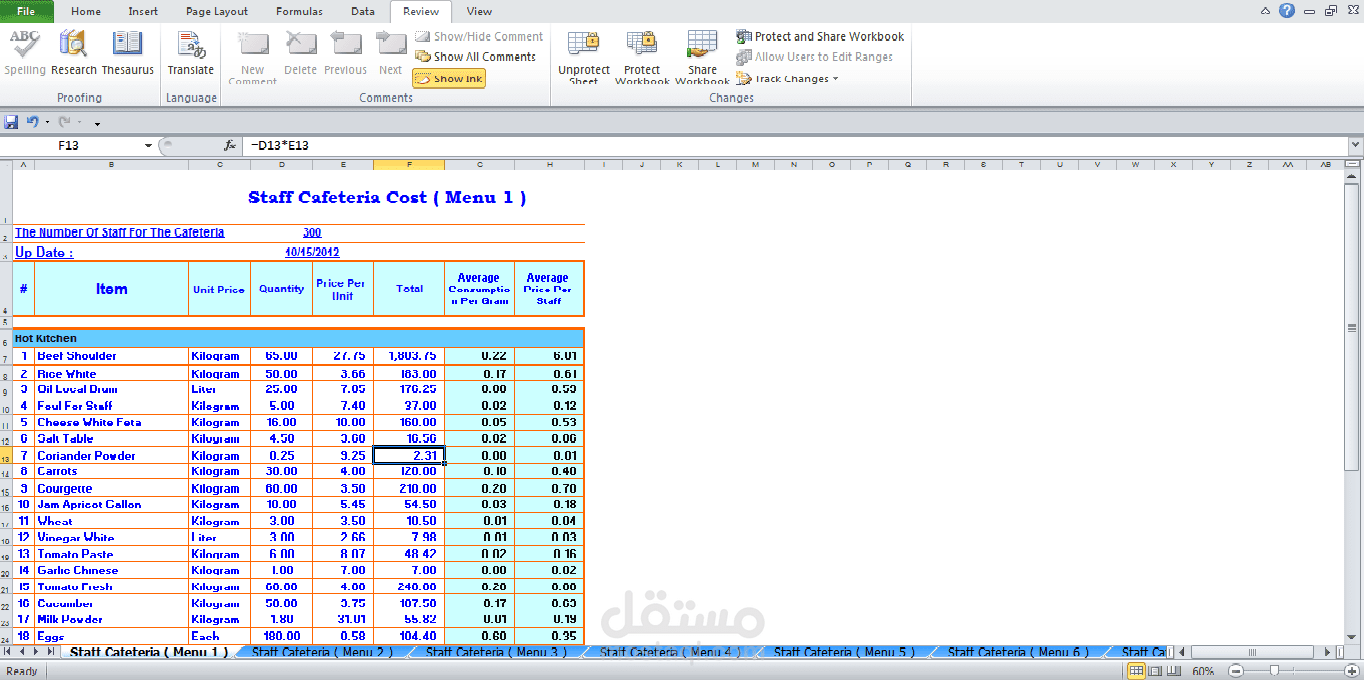Toggle Show All Comments

coord(476,57)
